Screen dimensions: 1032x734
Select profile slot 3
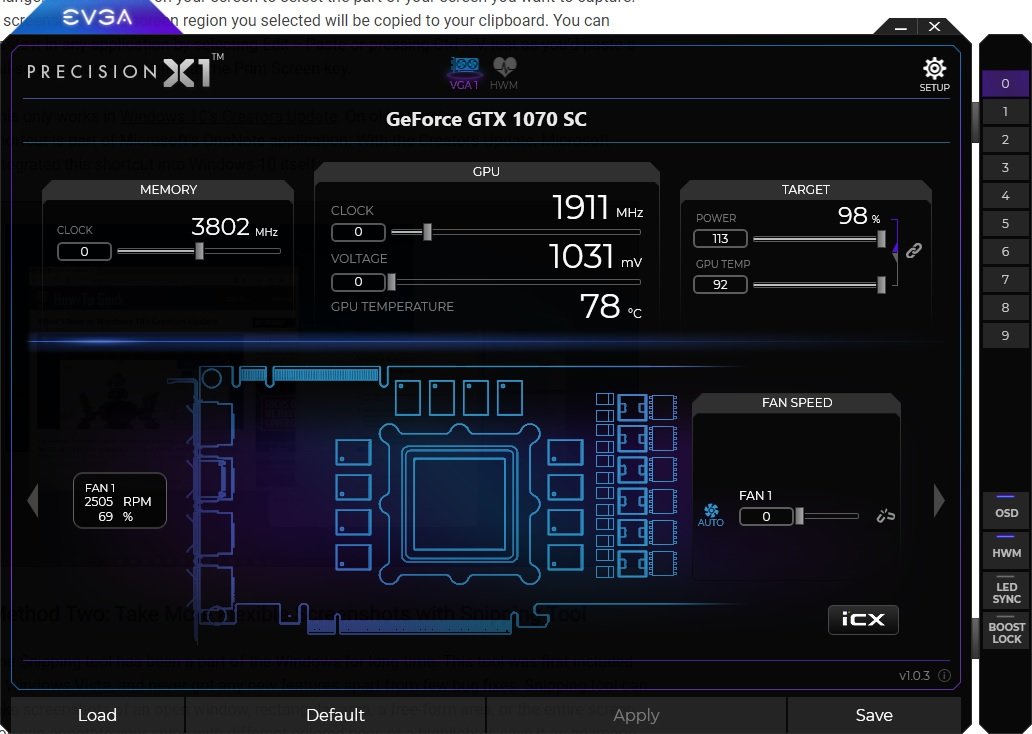click(1005, 167)
